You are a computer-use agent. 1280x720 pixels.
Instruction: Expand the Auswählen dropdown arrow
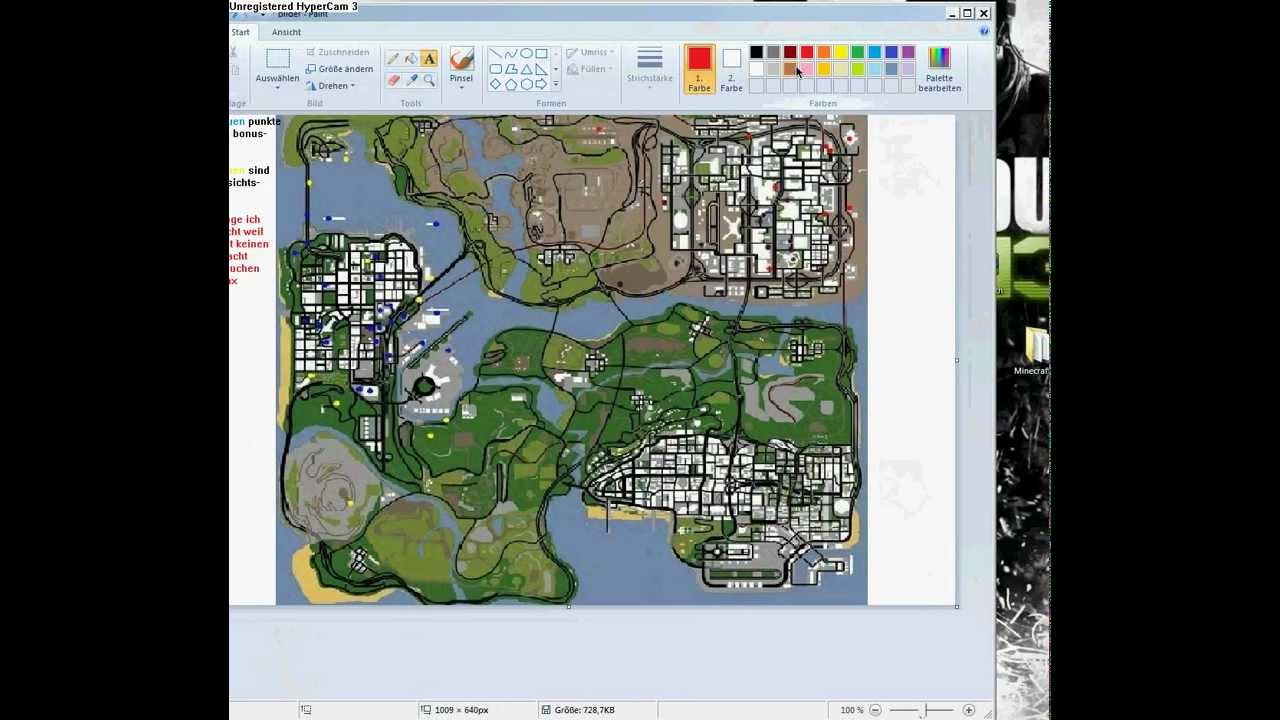pyautogui.click(x=277, y=88)
